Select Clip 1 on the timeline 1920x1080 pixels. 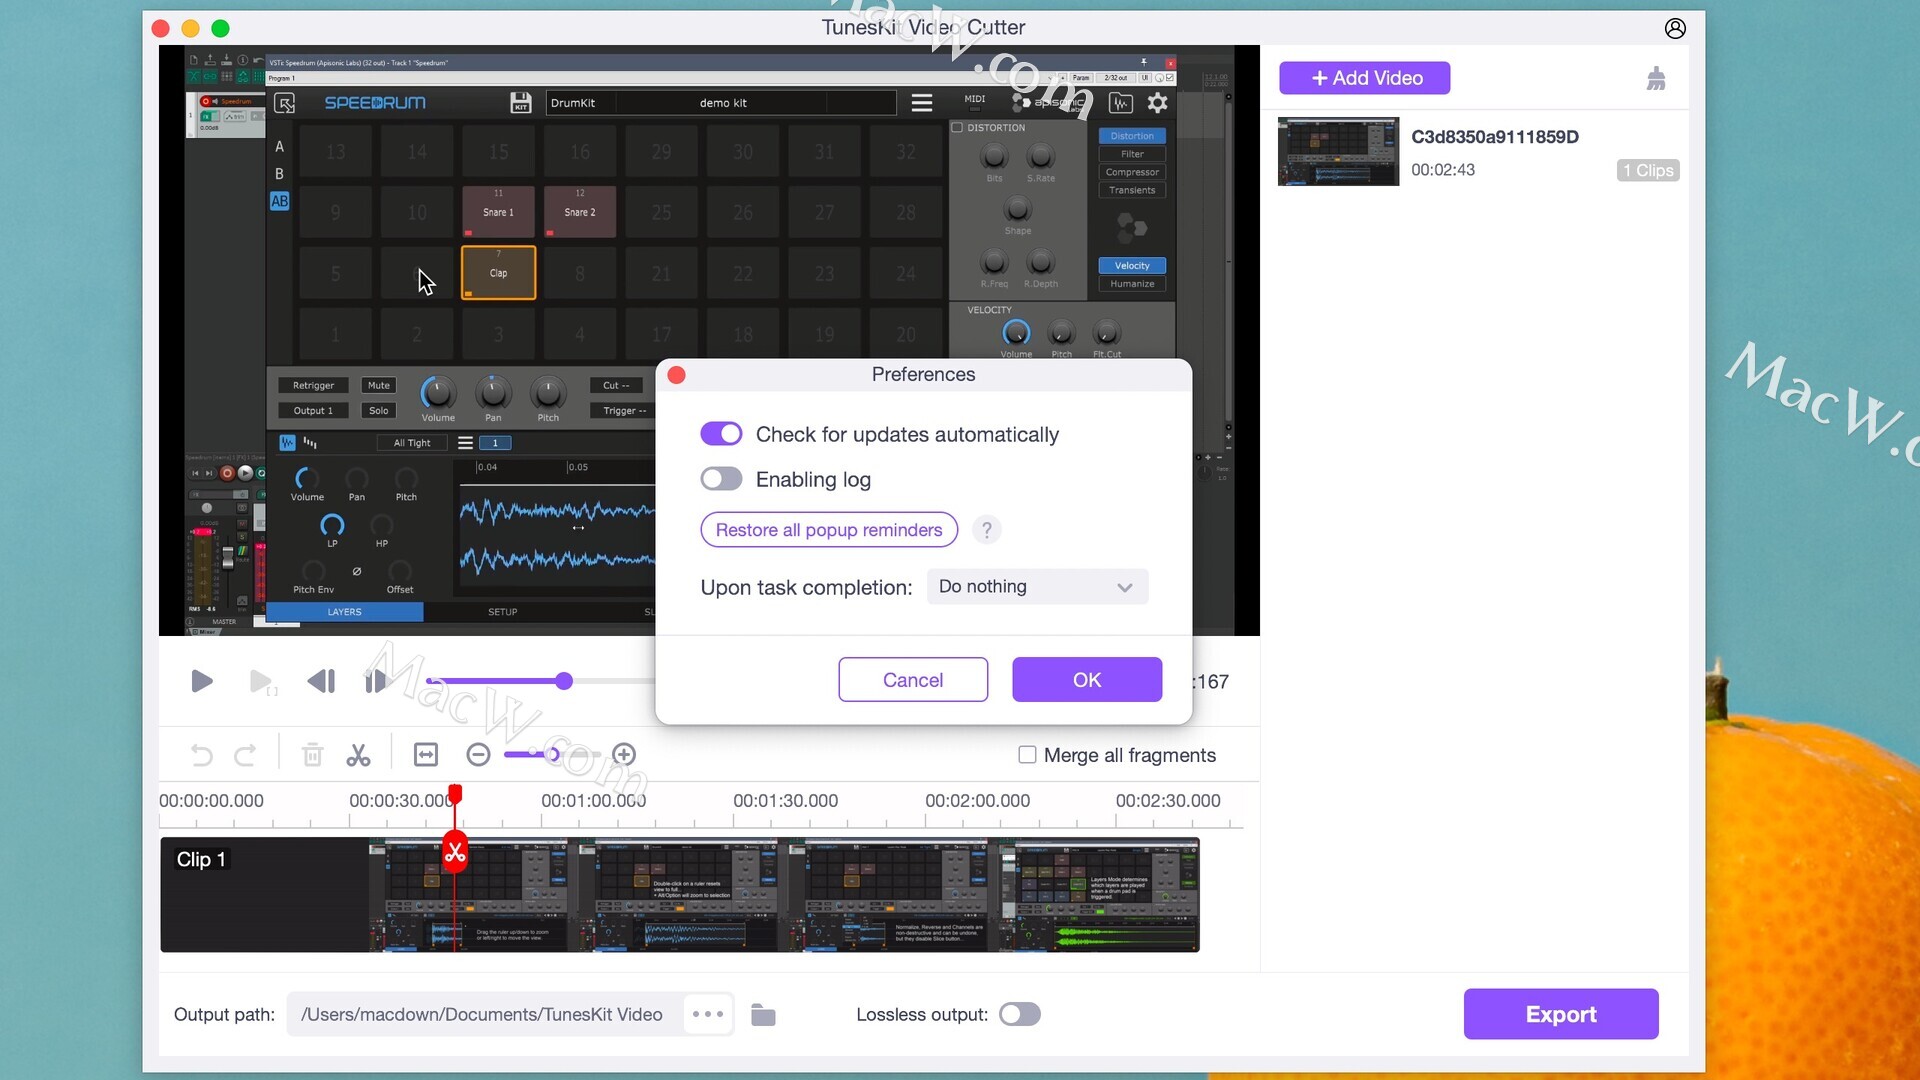point(680,895)
